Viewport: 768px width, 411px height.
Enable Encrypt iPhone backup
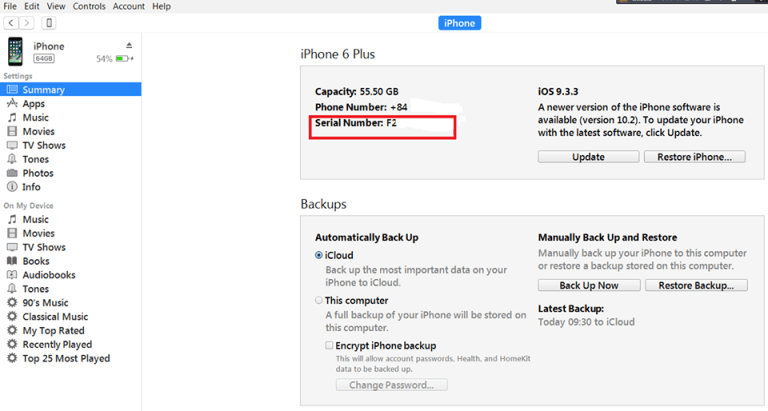point(329,345)
